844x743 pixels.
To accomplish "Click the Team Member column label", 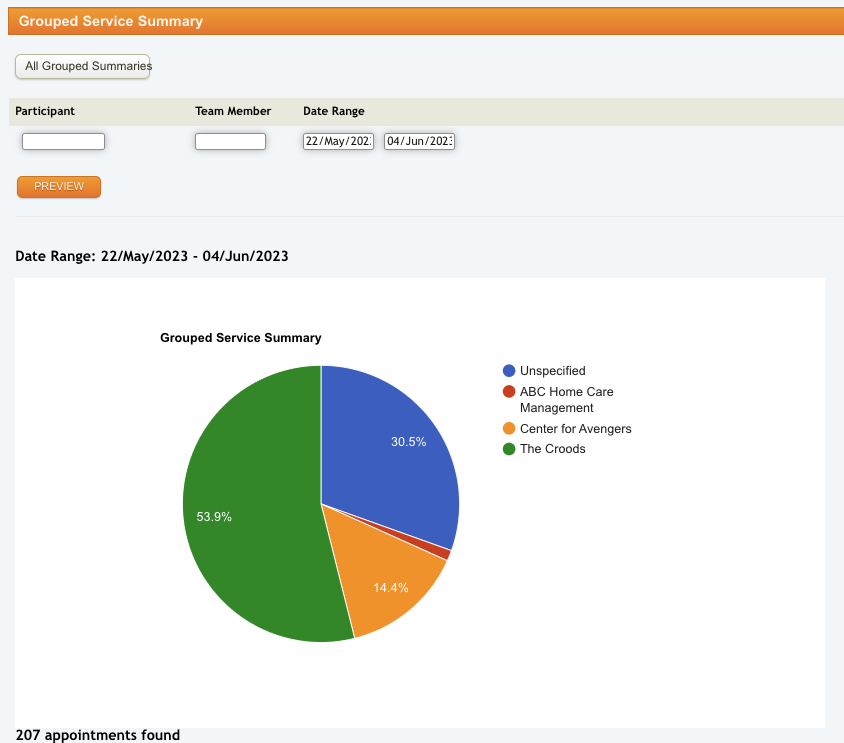I will coord(233,111).
